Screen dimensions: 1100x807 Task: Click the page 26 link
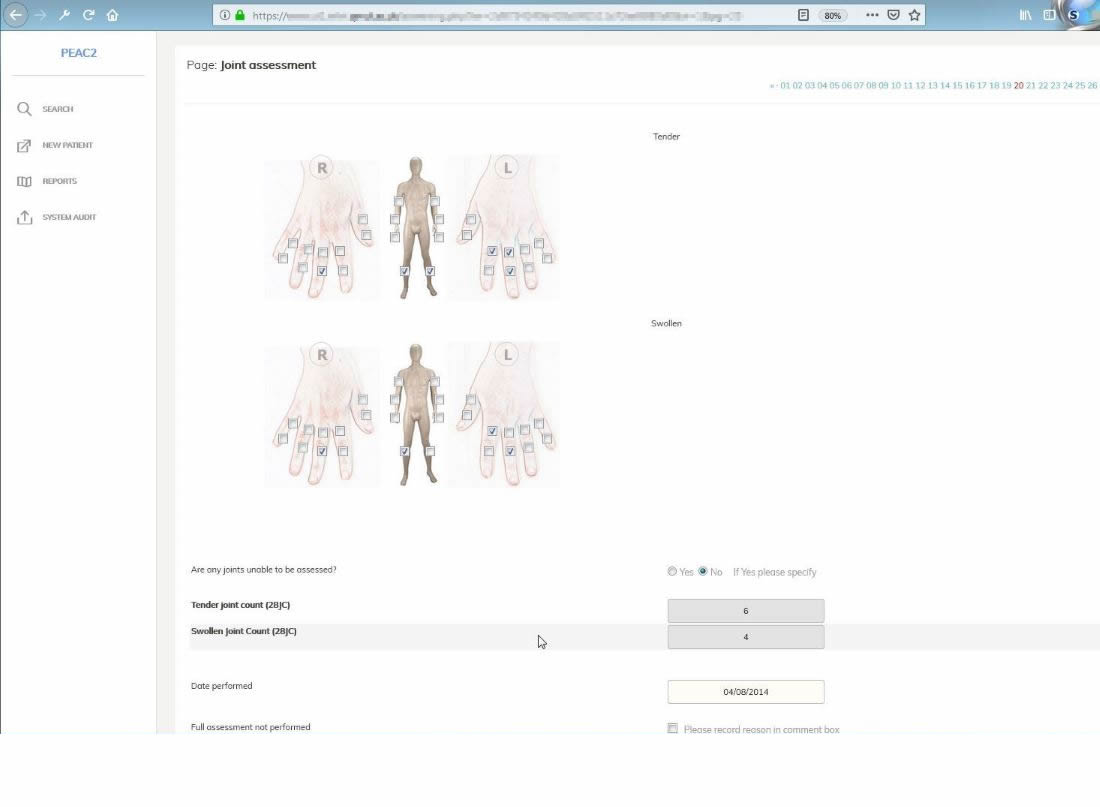point(1092,86)
